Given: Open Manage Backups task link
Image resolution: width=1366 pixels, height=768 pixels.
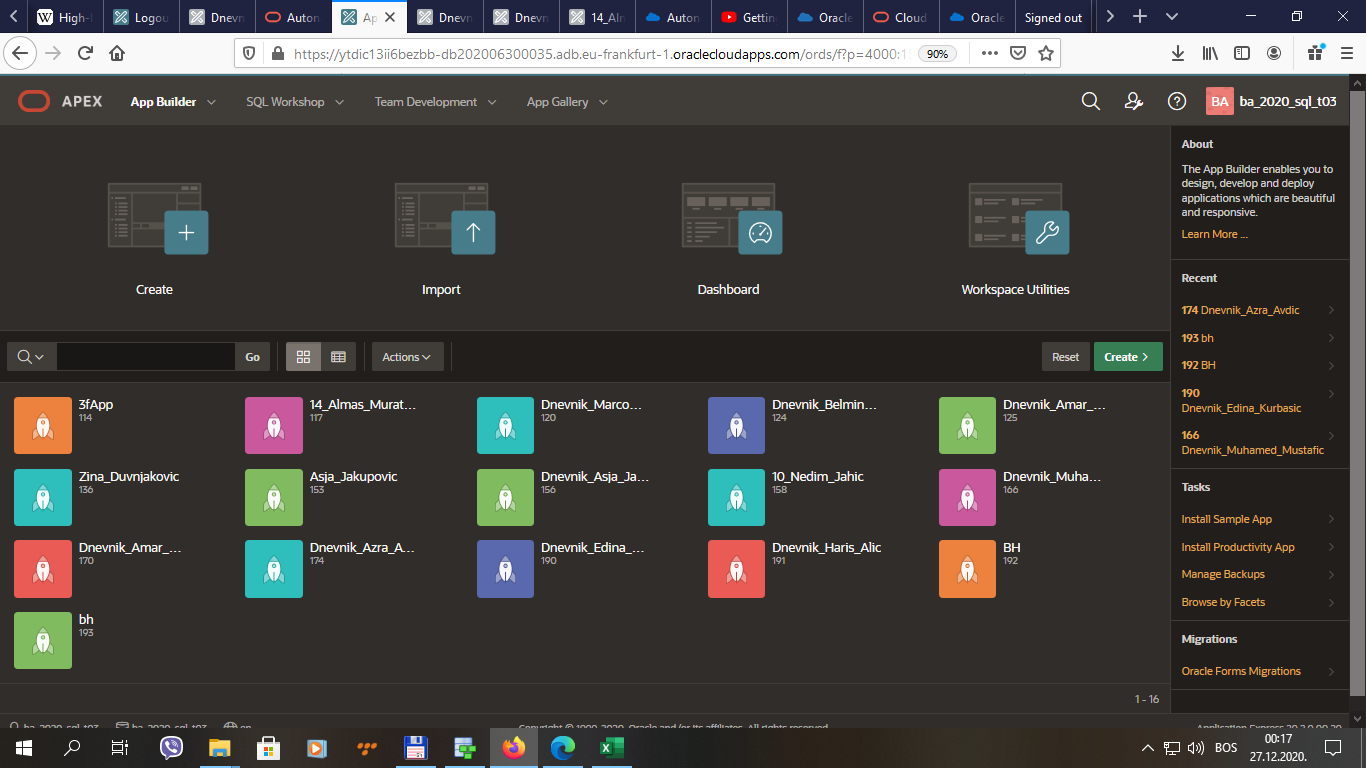Looking at the screenshot, I should tap(1223, 574).
